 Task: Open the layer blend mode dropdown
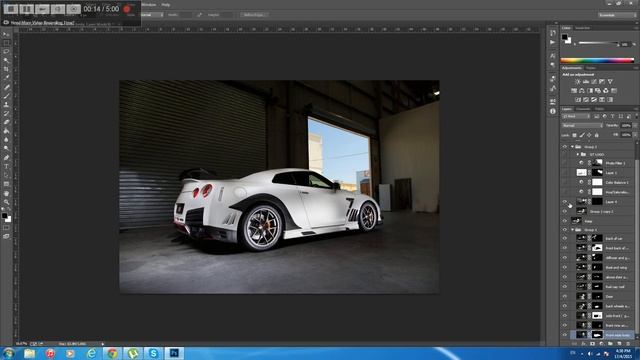(x=582, y=126)
